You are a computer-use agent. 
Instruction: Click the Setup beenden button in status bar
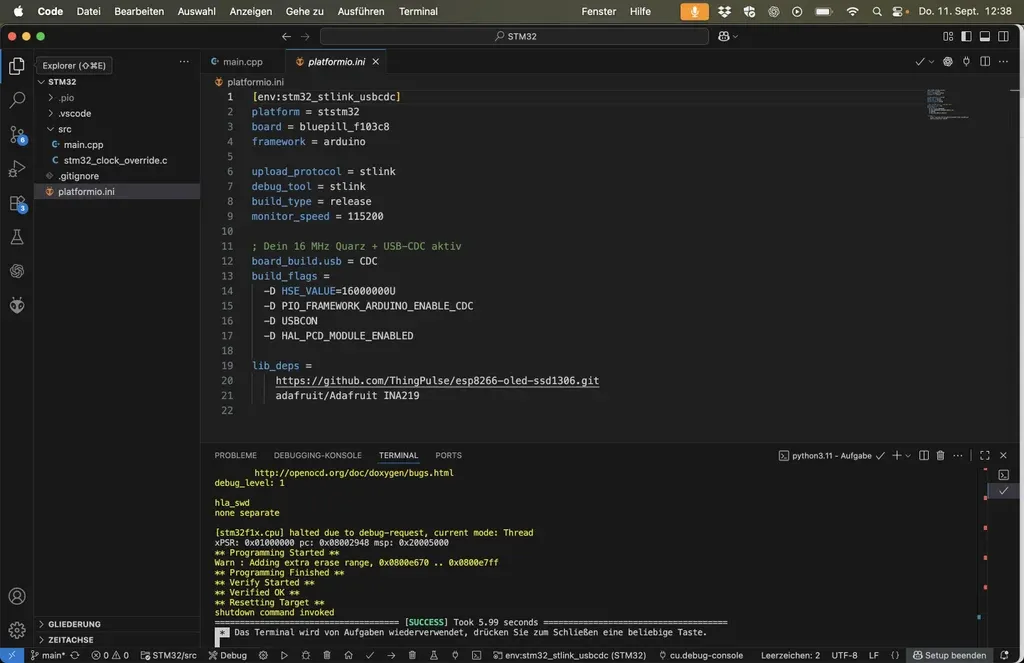948,655
